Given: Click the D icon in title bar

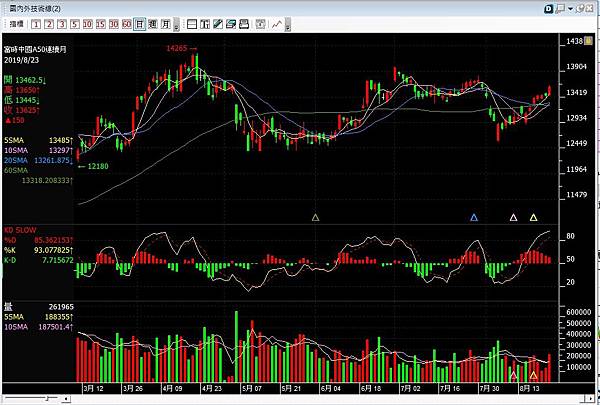Looking at the screenshot, I should (549, 9).
